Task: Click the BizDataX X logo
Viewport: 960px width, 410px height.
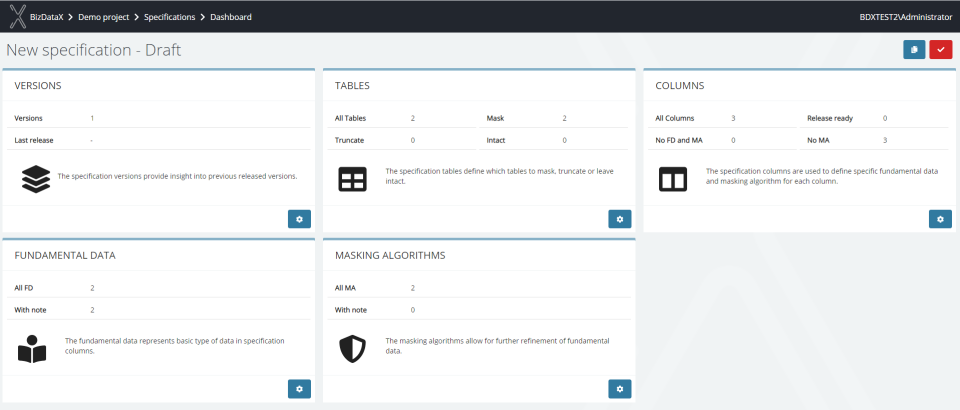Action: pos(17,17)
